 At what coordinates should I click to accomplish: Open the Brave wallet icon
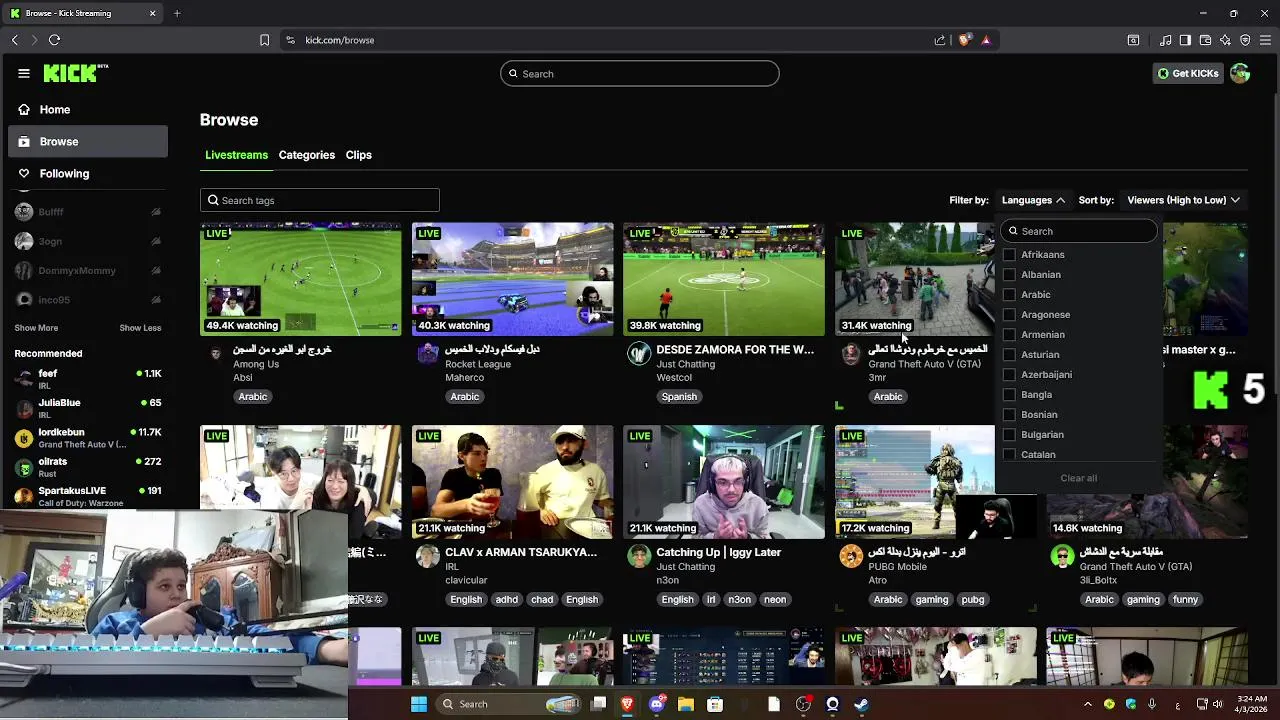click(1205, 40)
